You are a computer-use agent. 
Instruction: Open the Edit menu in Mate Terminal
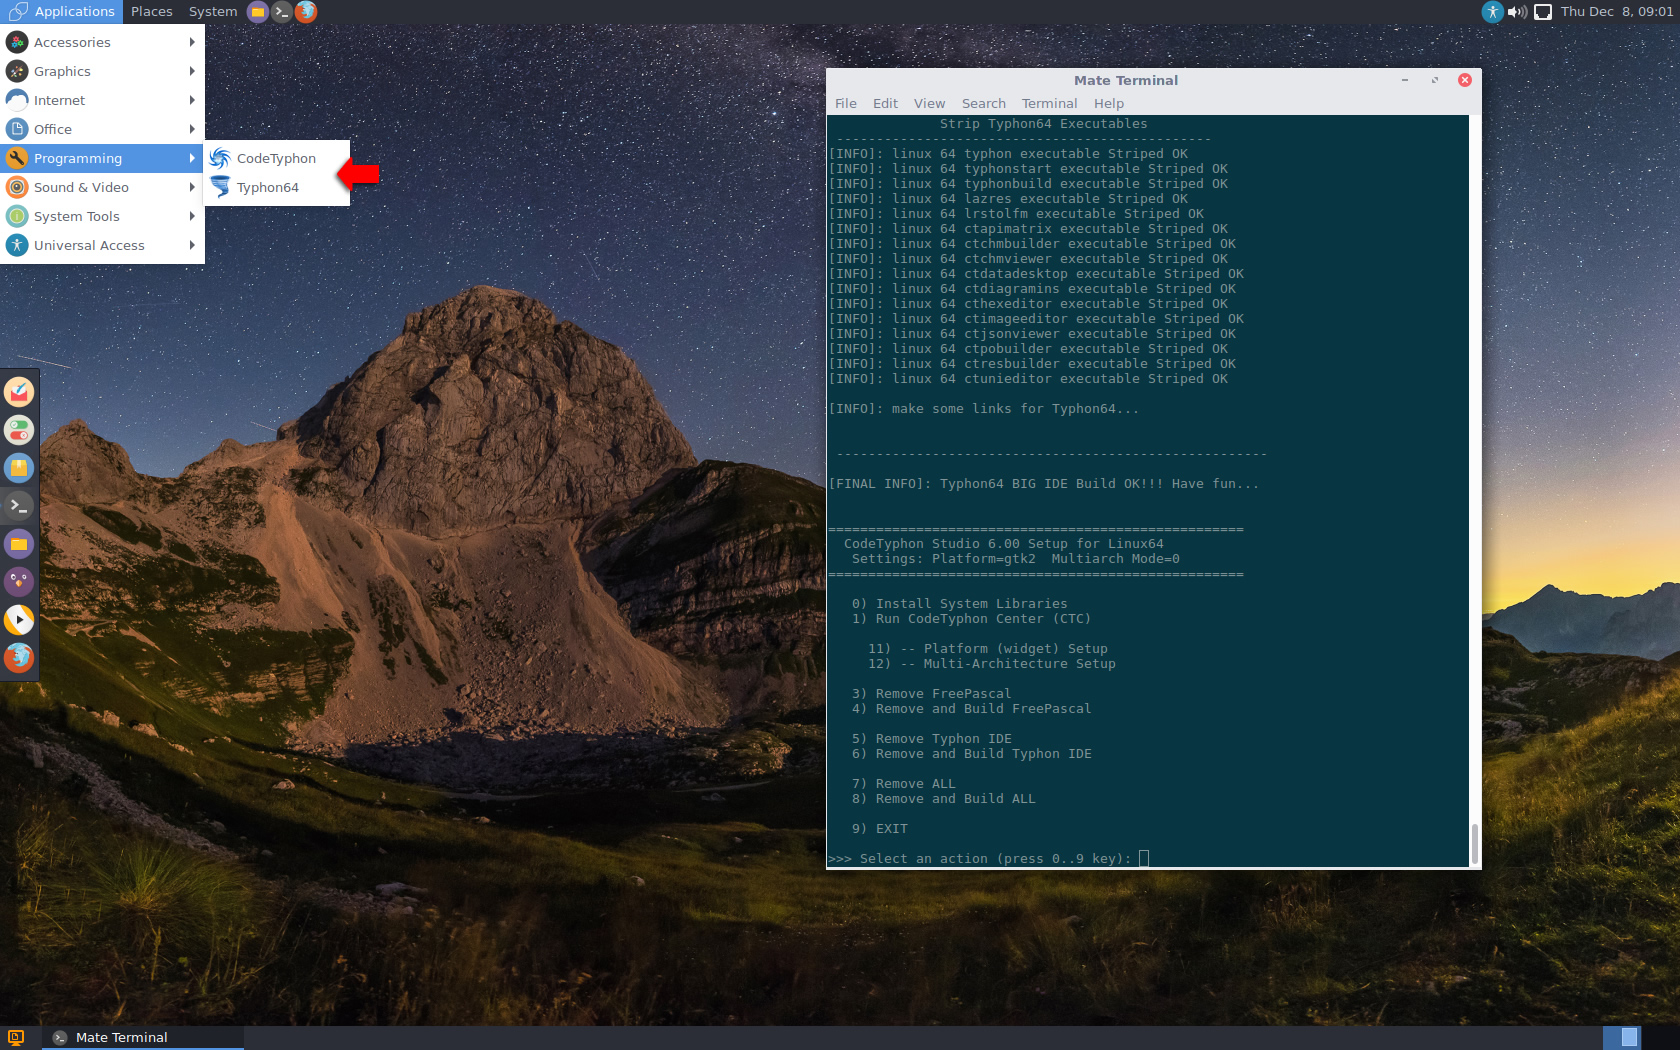[885, 103]
